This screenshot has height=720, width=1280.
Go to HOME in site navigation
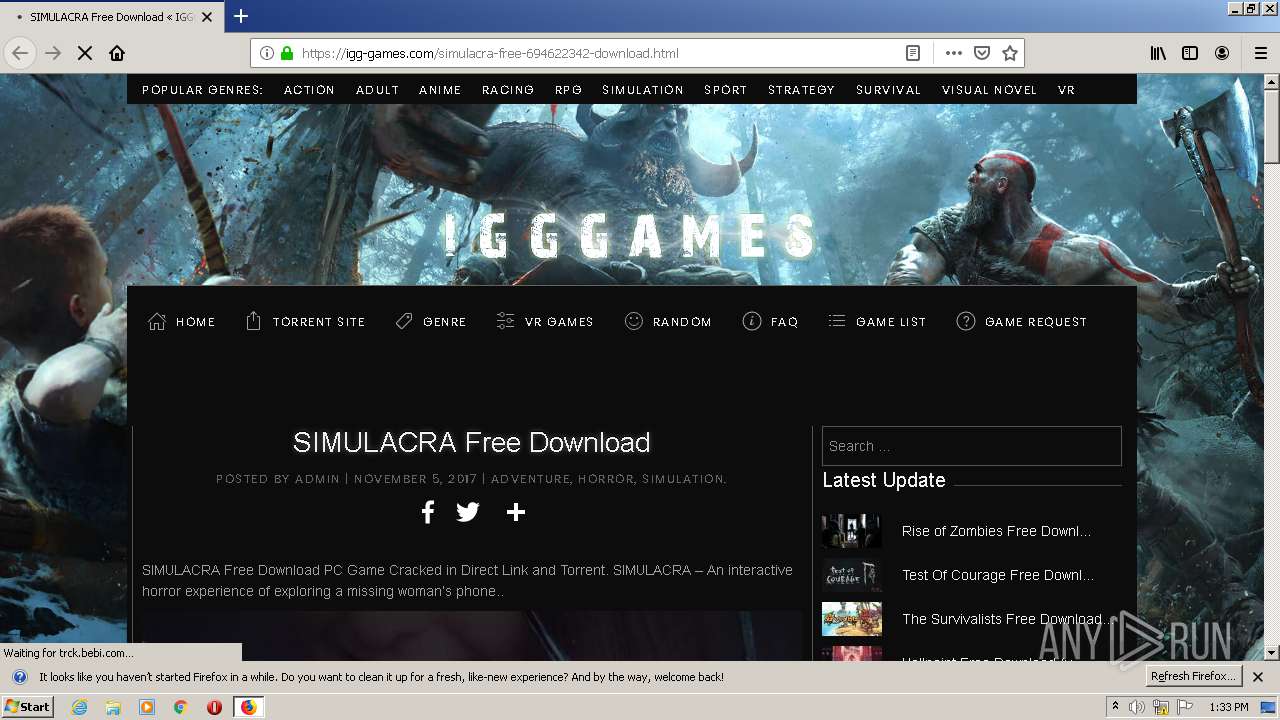[x=182, y=321]
